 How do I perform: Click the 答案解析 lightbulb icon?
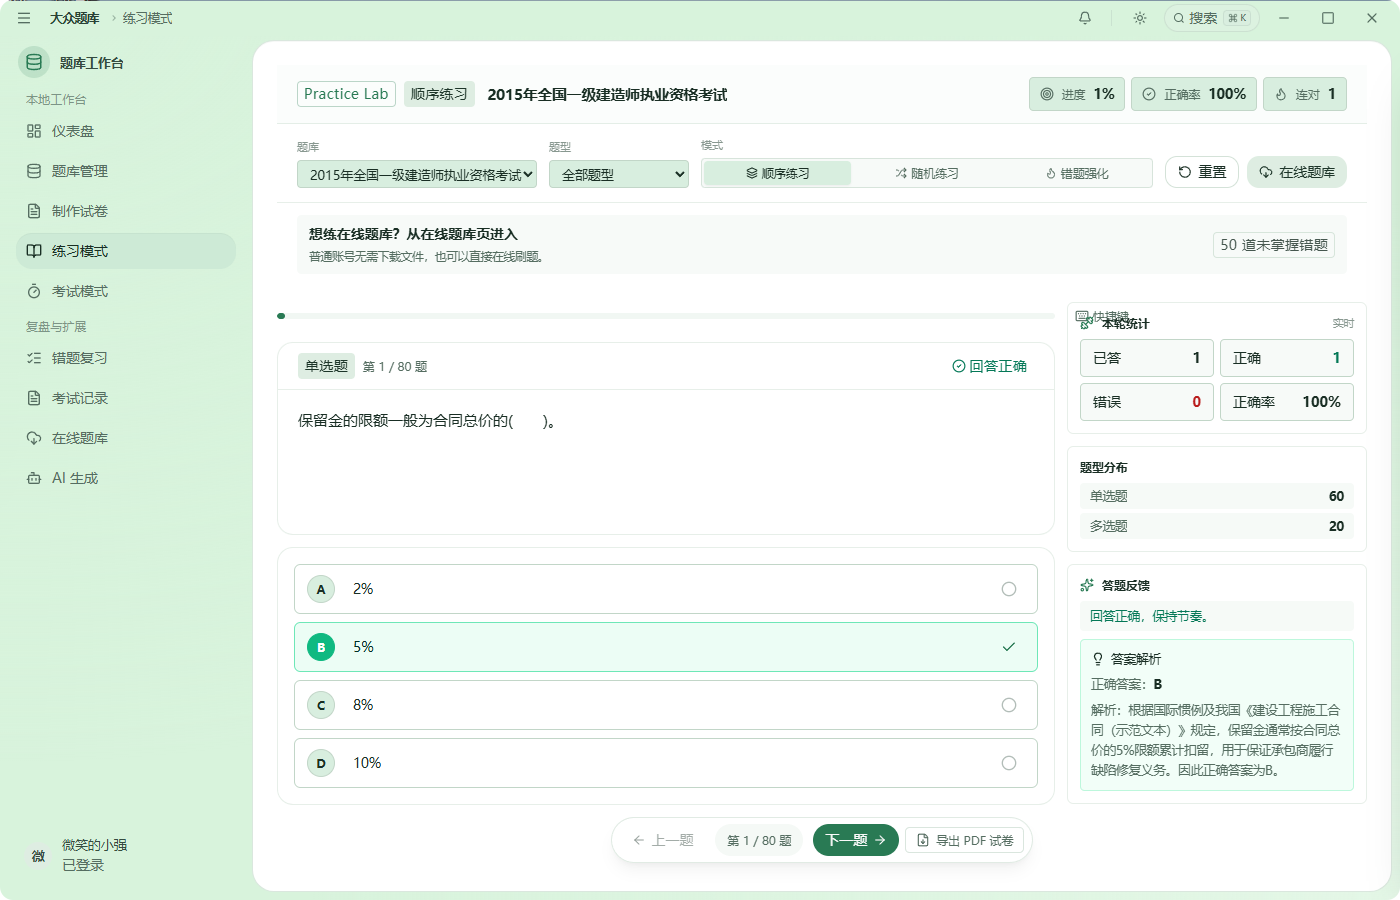coord(1098,659)
